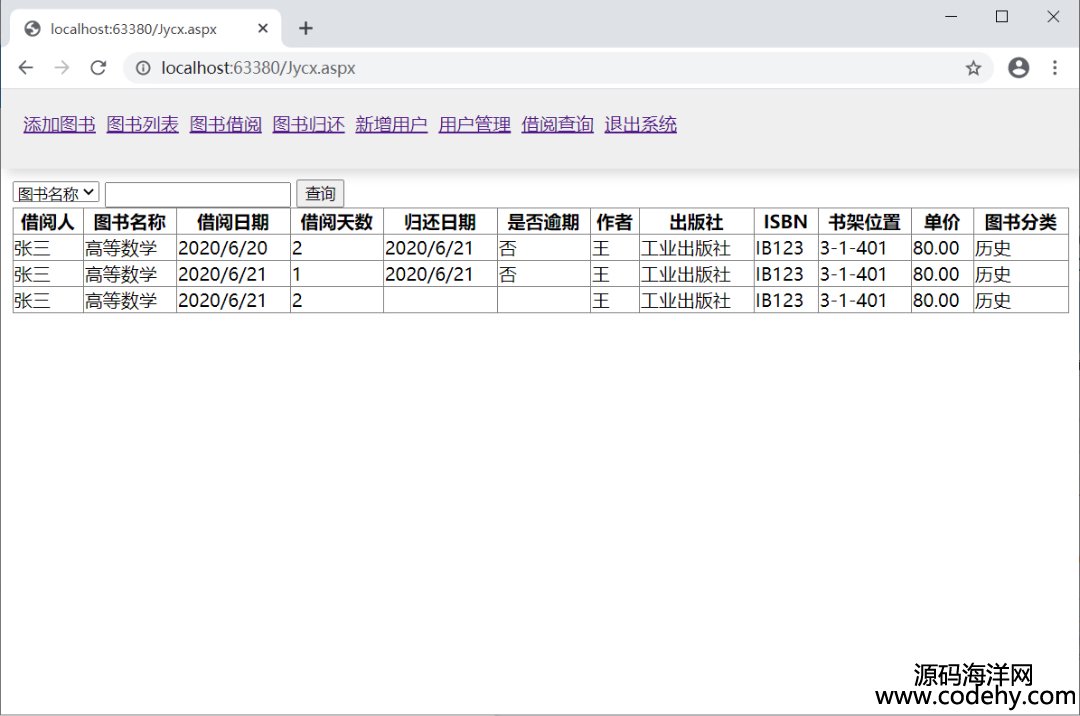
Task: Go to 新增用户 page
Action: click(391, 125)
